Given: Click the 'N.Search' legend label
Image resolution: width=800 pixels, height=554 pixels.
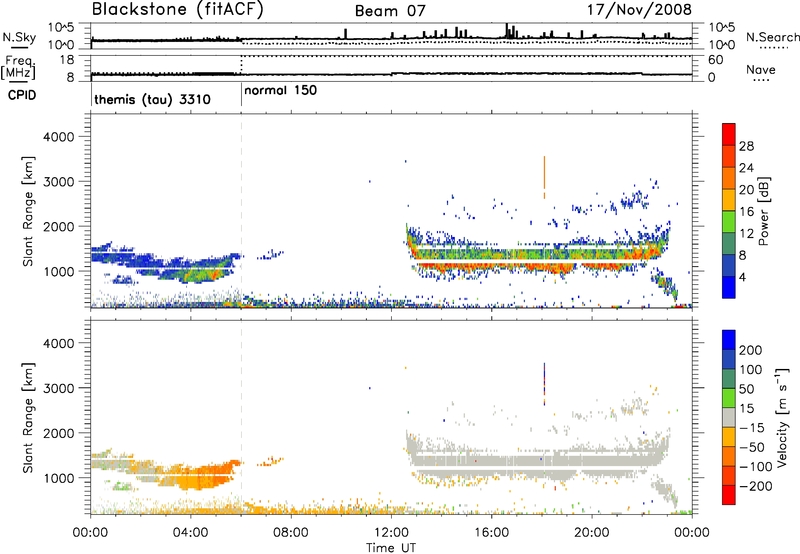Looking at the screenshot, I should (773, 37).
